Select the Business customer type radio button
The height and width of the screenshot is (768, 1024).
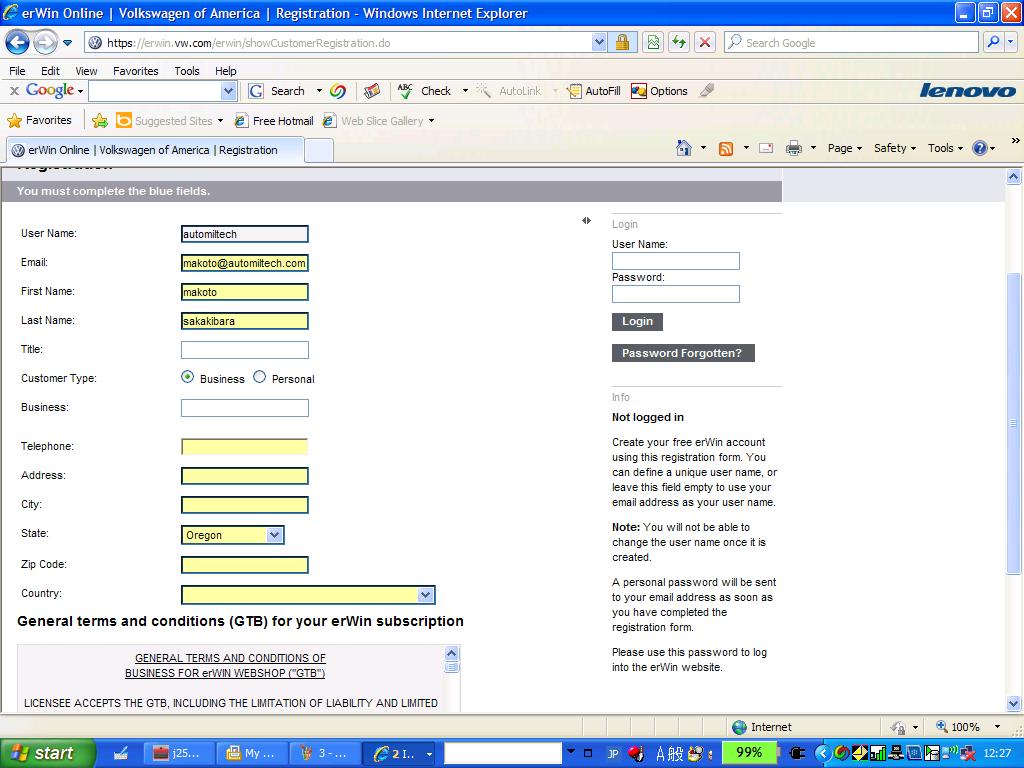[x=187, y=377]
